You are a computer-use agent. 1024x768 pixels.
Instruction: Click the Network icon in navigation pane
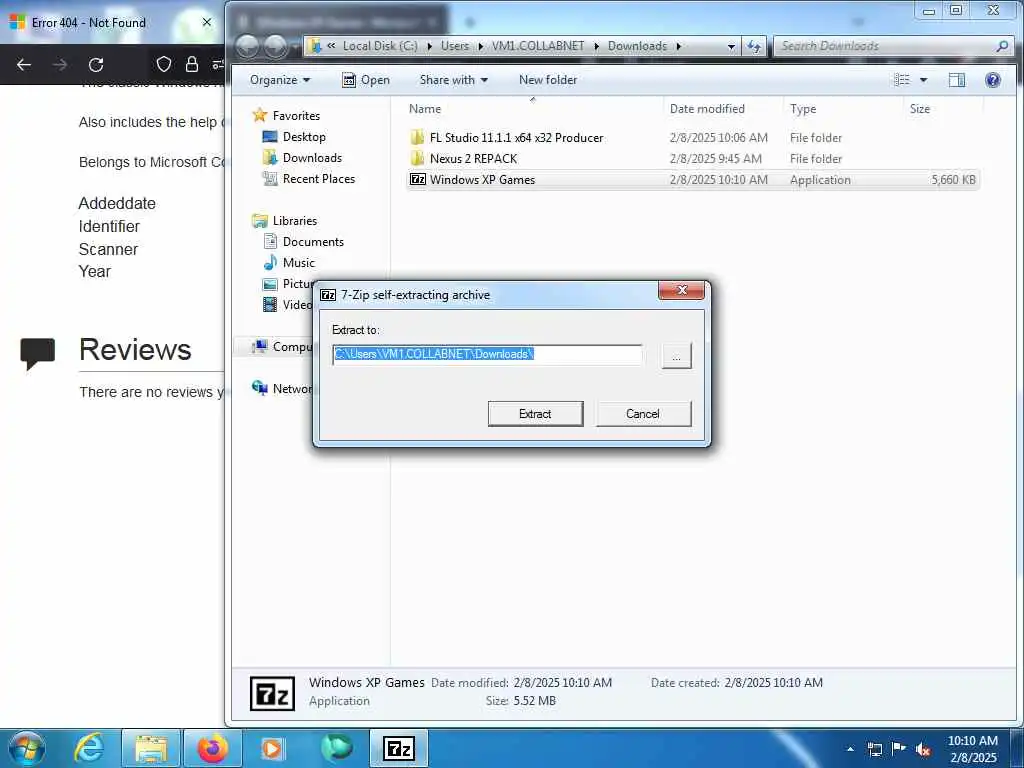[x=260, y=388]
